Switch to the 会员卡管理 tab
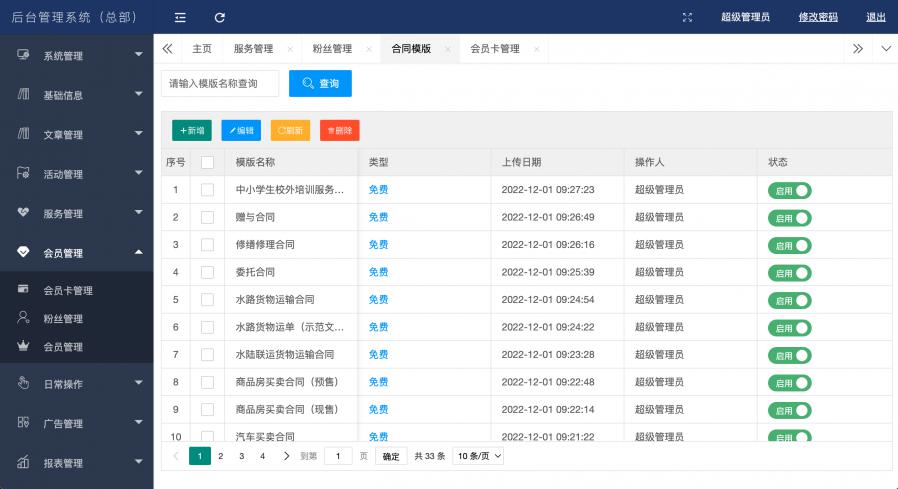 [x=495, y=49]
